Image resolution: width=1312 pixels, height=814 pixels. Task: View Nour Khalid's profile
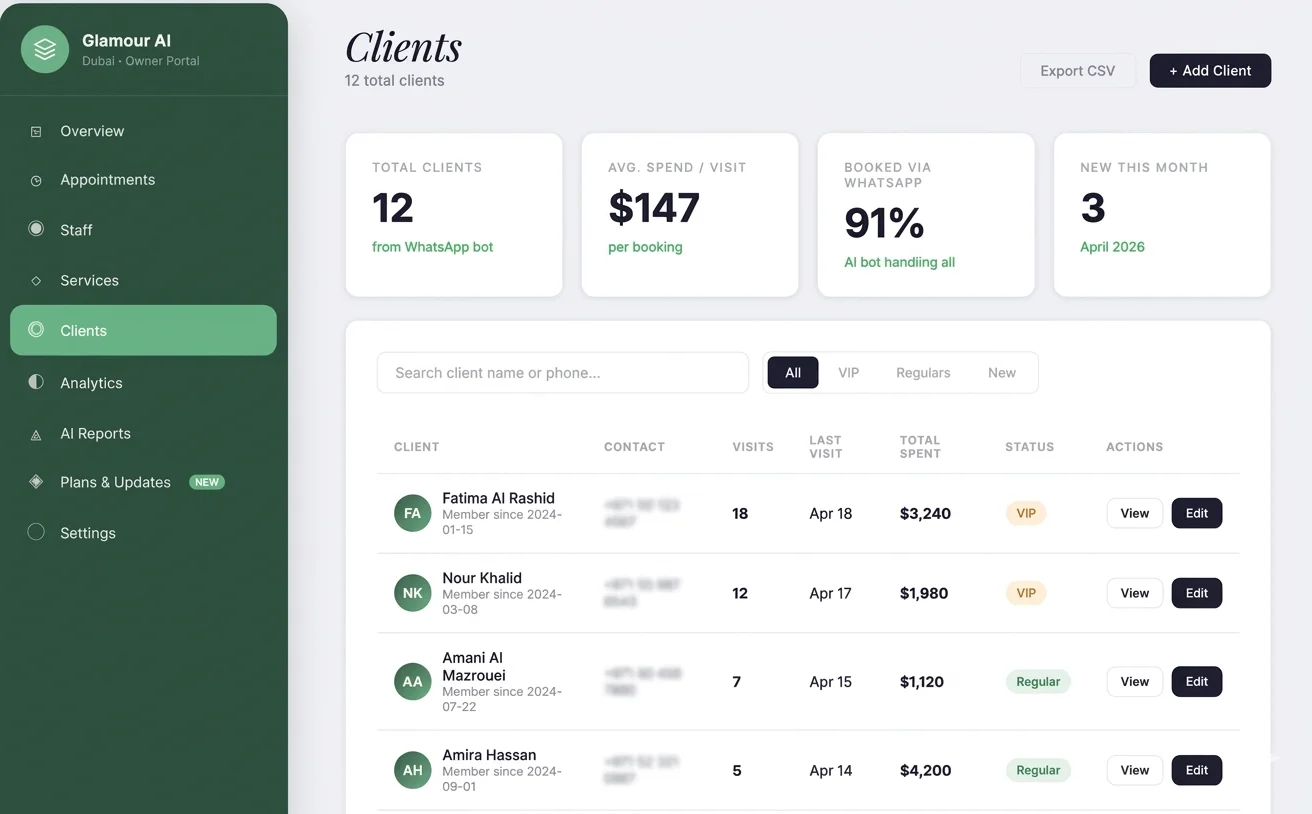pos(1135,593)
